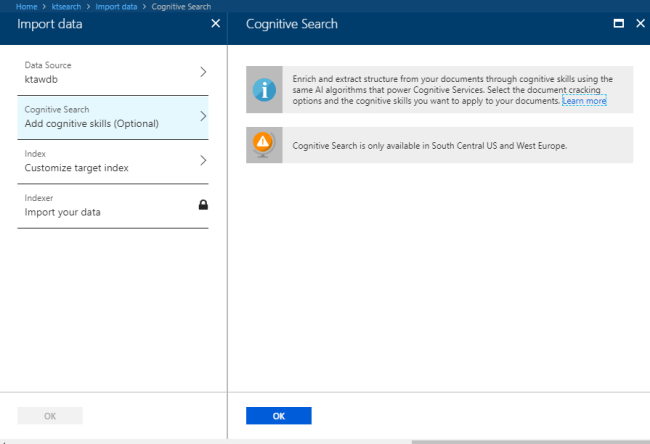Click the greyed-out OK button in Import data
This screenshot has width=650, height=444.
coord(50,416)
